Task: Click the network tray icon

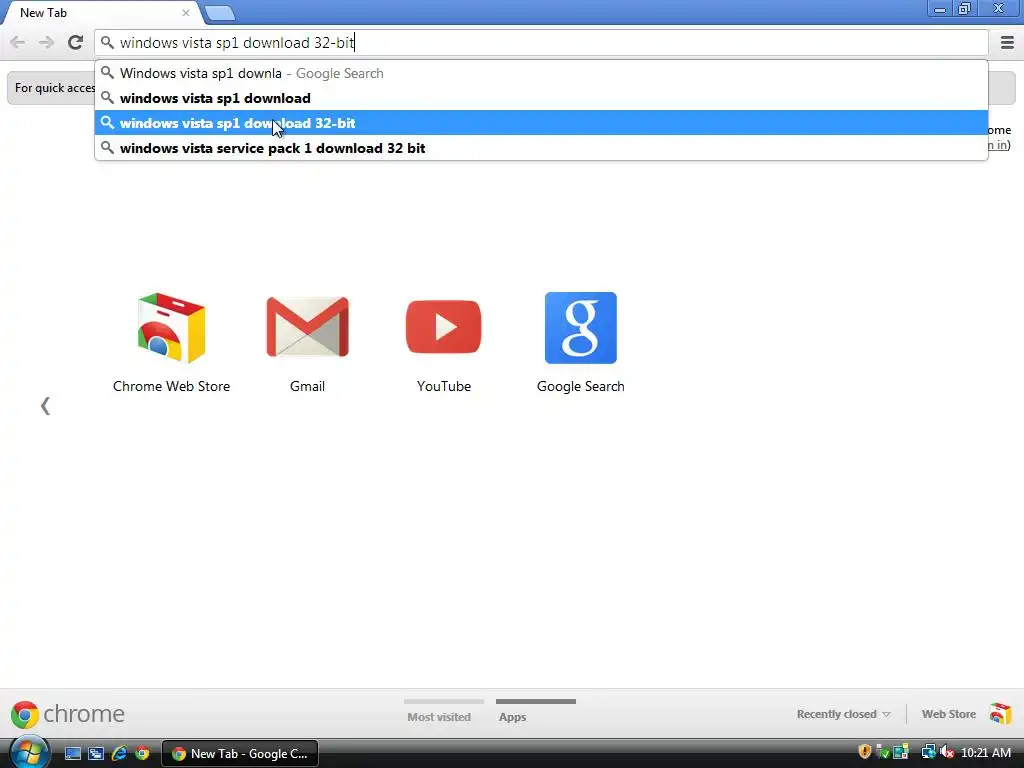Action: pos(927,752)
